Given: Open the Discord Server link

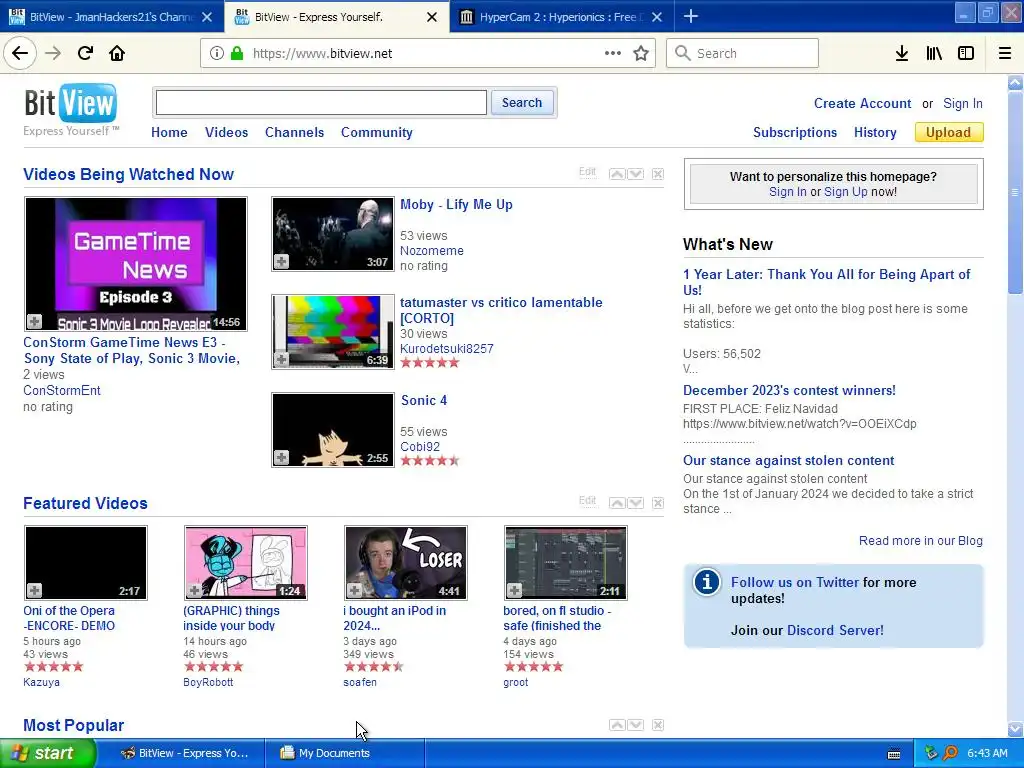Looking at the screenshot, I should (x=835, y=630).
